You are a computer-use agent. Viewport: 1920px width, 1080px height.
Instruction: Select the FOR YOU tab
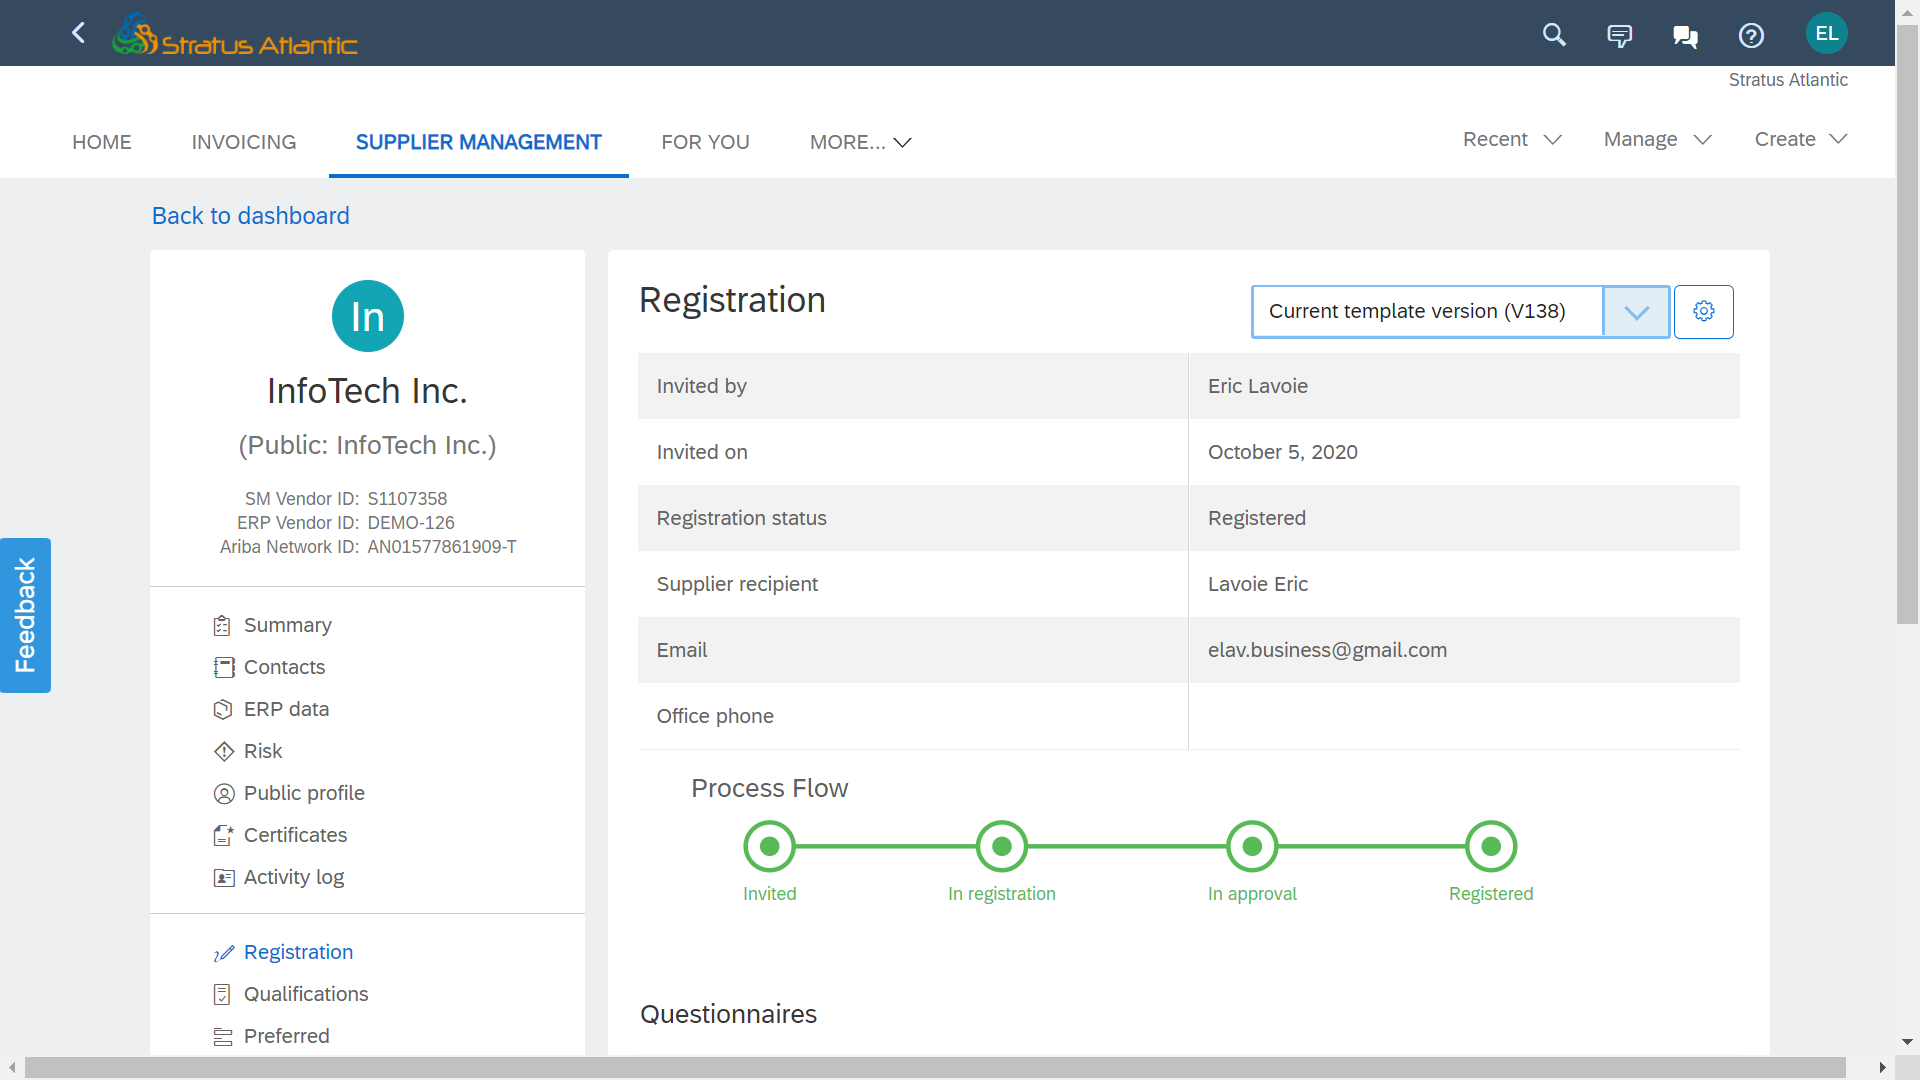pos(705,142)
